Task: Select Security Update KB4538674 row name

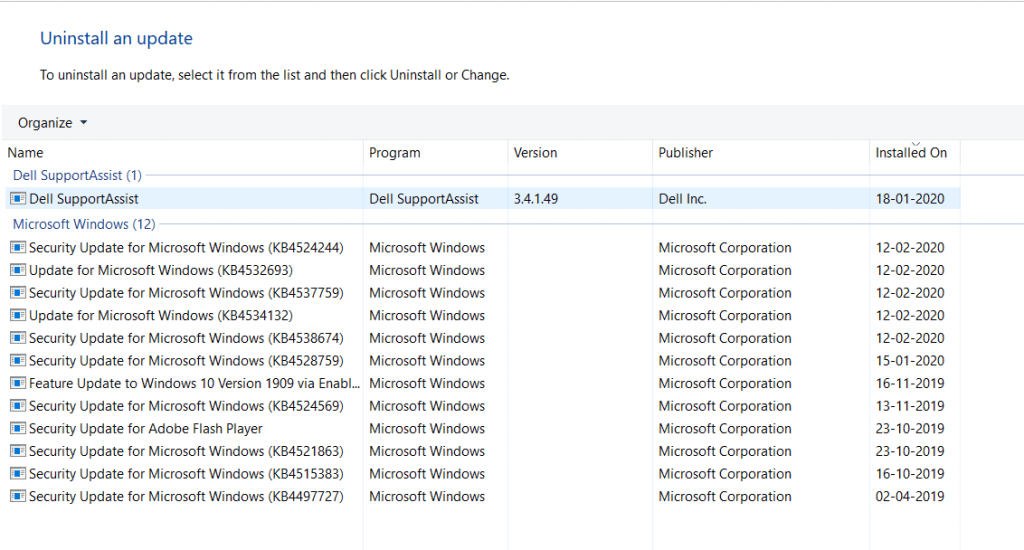Action: point(186,338)
